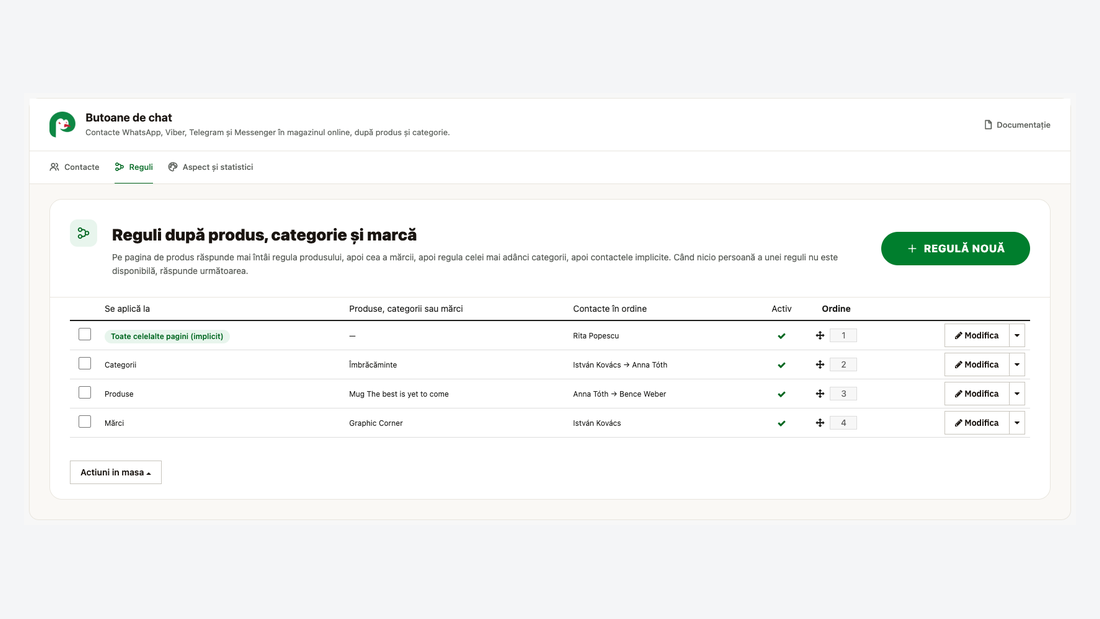Click the Ordine column header
1100x619 pixels.
836,309
